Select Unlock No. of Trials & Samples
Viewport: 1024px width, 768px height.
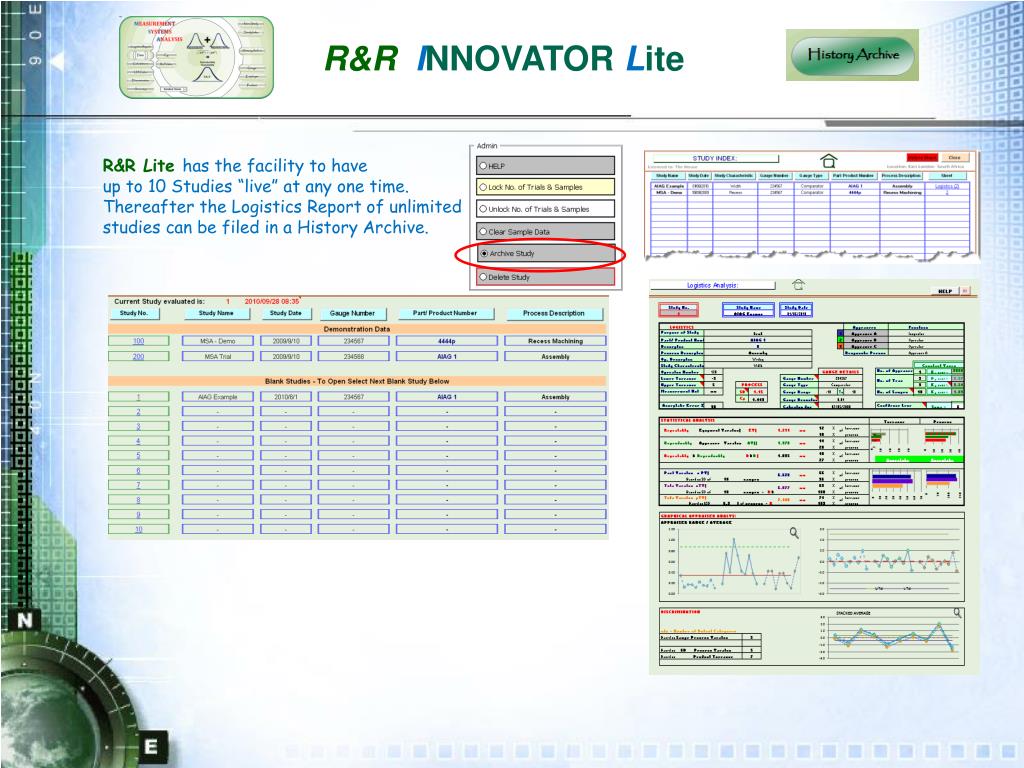545,209
